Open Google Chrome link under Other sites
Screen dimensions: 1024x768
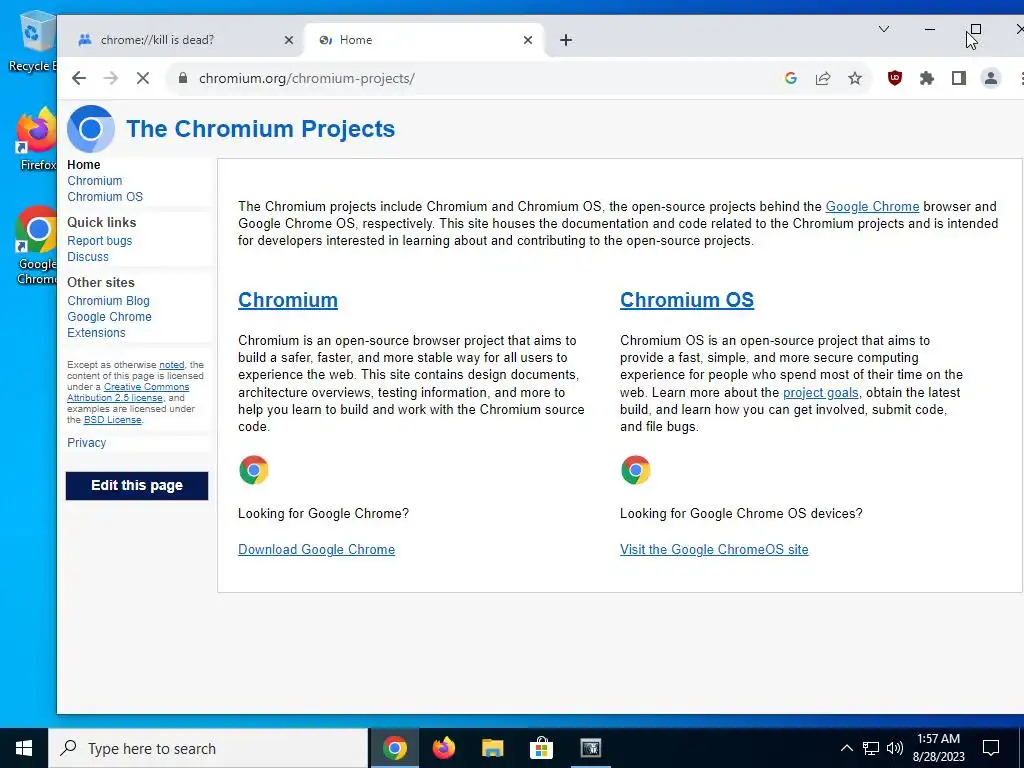pyautogui.click(x=109, y=317)
